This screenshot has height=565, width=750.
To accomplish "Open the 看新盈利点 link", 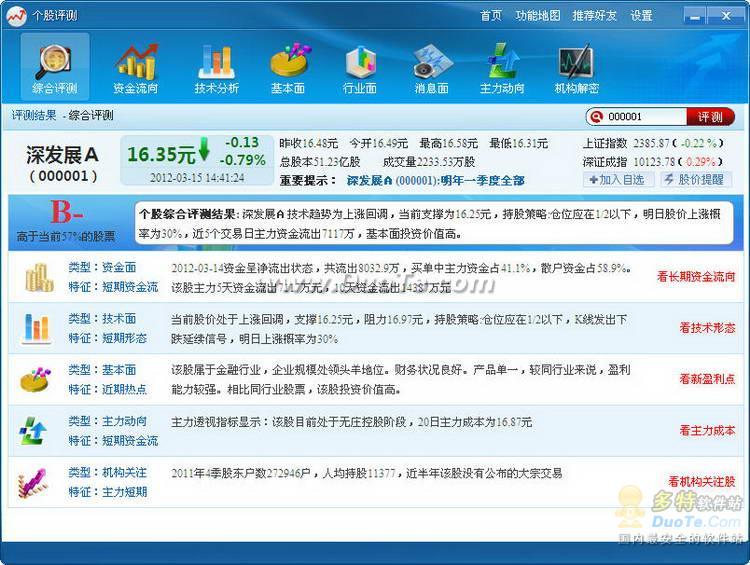I will click(x=707, y=379).
